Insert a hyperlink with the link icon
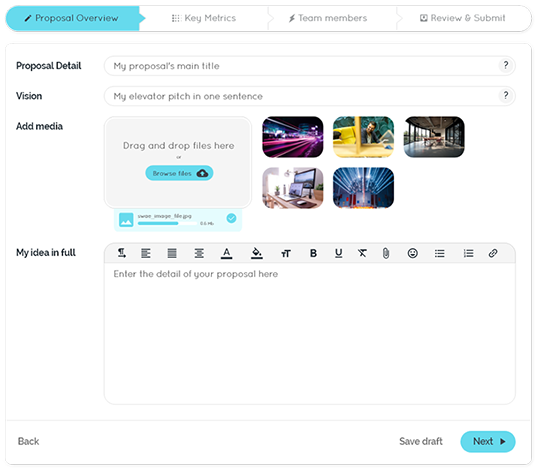Screen dimensions: 540x473 pyautogui.click(x=493, y=253)
